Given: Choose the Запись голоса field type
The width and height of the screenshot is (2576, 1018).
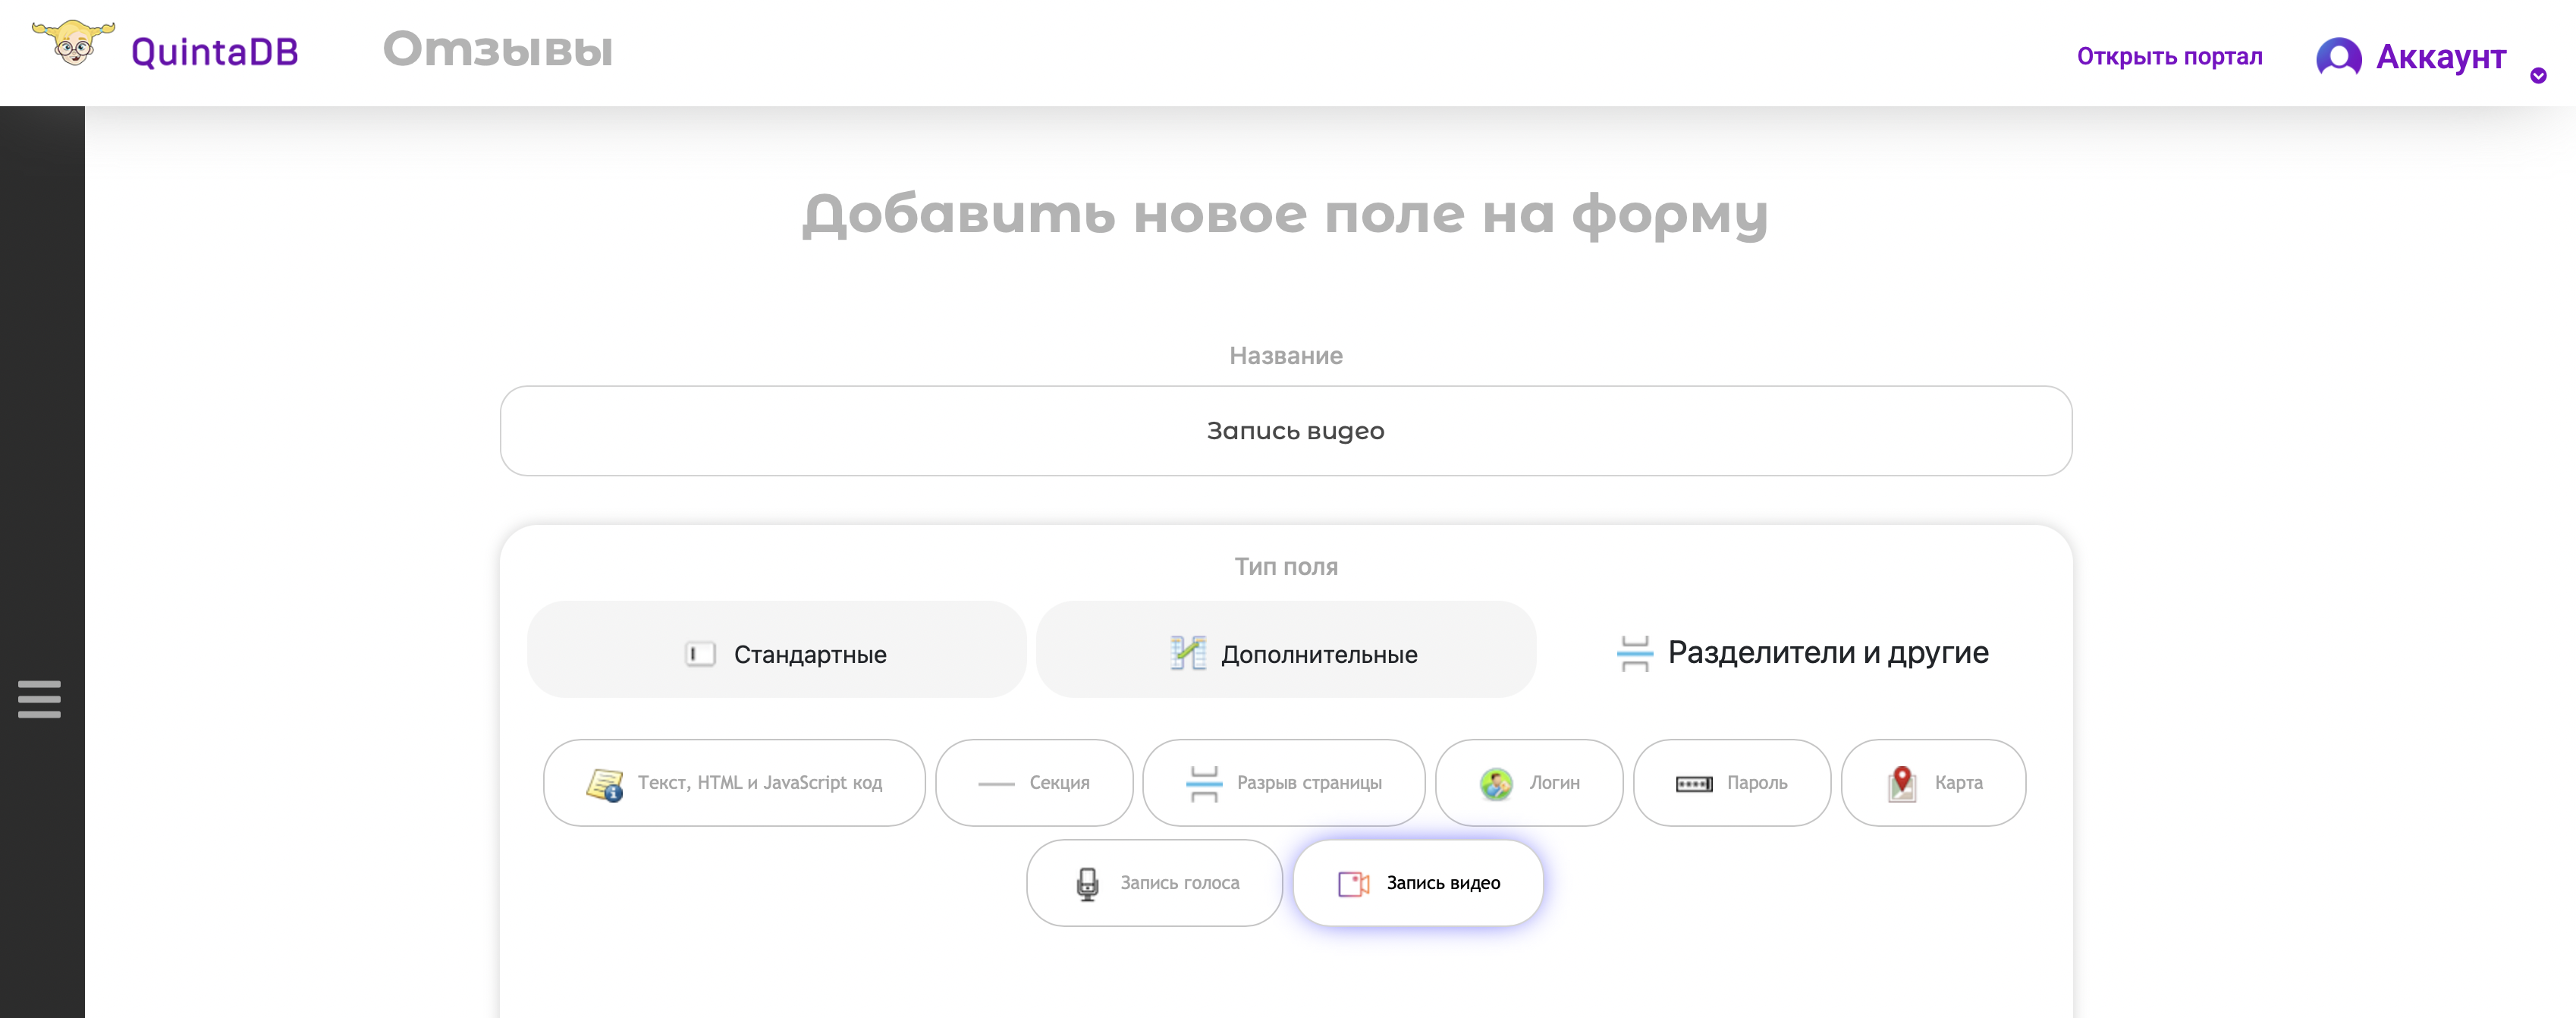Looking at the screenshot, I should 1154,883.
